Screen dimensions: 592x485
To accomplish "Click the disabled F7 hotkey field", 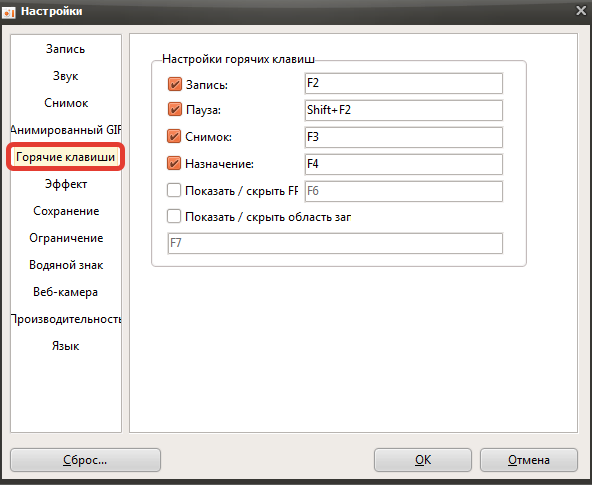I will pyautogui.click(x=335, y=243).
